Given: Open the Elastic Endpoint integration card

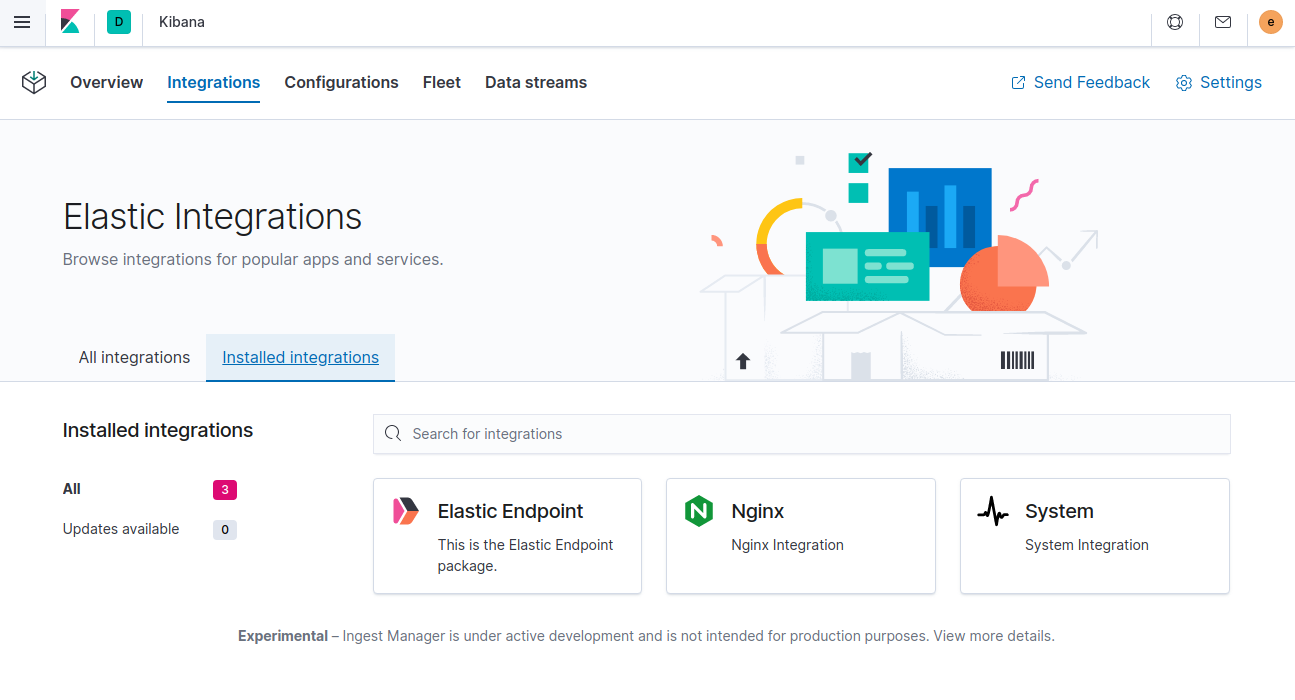Looking at the screenshot, I should (507, 536).
